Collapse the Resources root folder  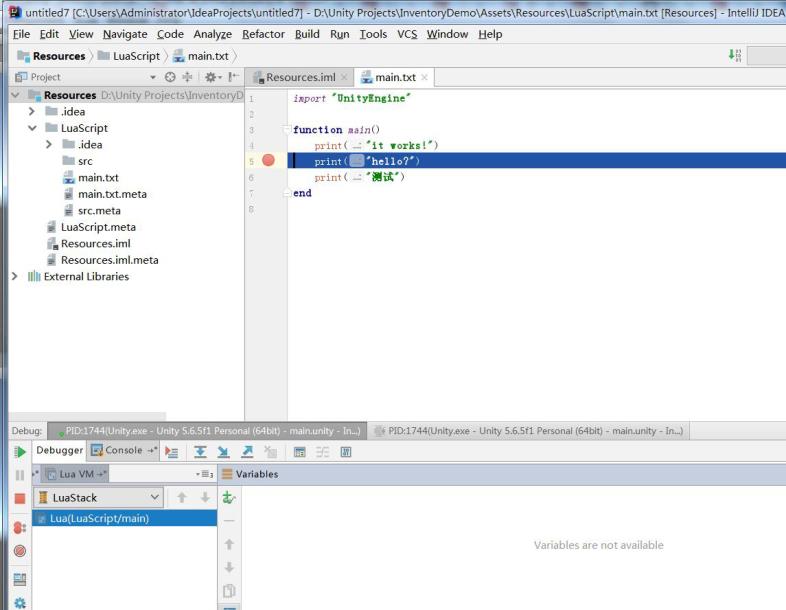(x=15, y=95)
